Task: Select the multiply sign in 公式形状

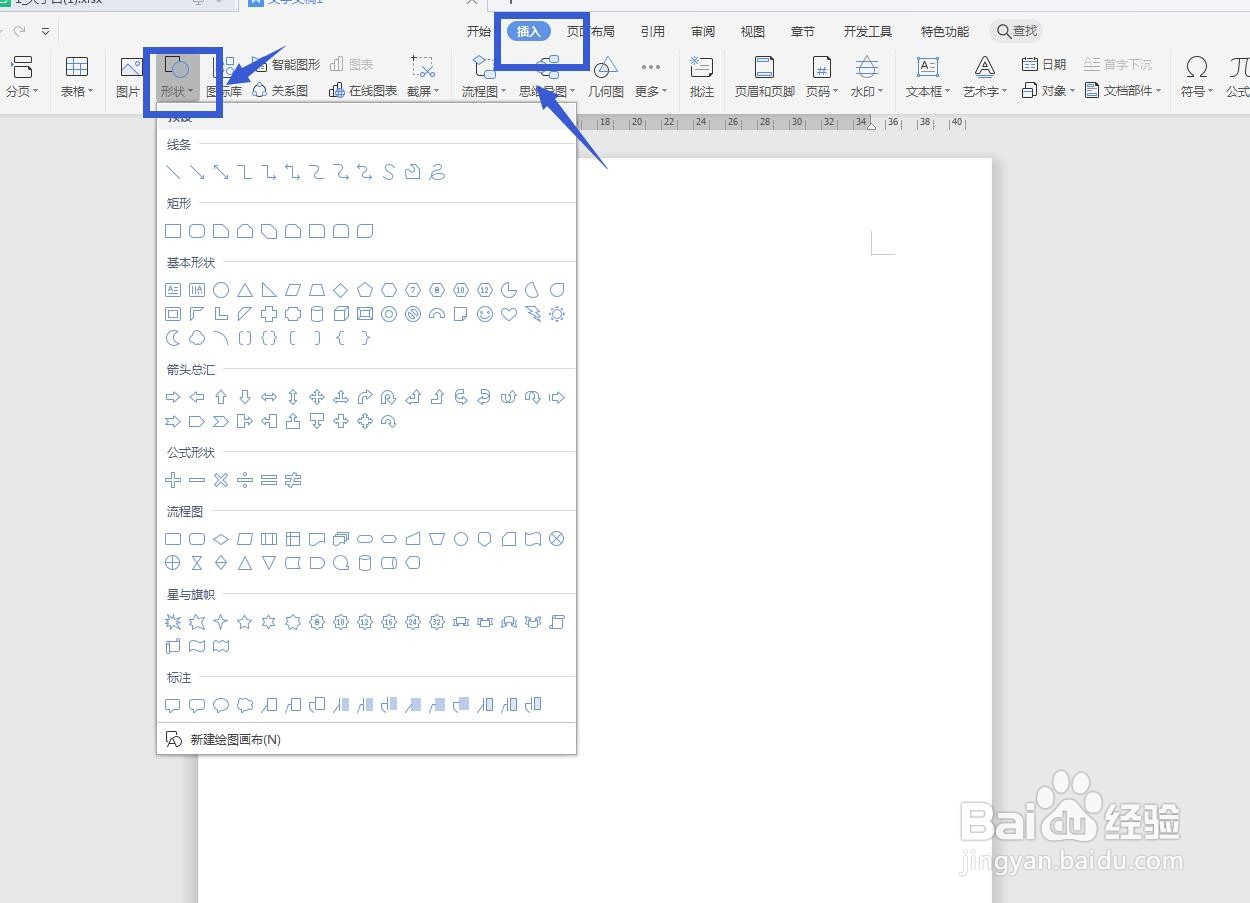Action: coord(221,480)
